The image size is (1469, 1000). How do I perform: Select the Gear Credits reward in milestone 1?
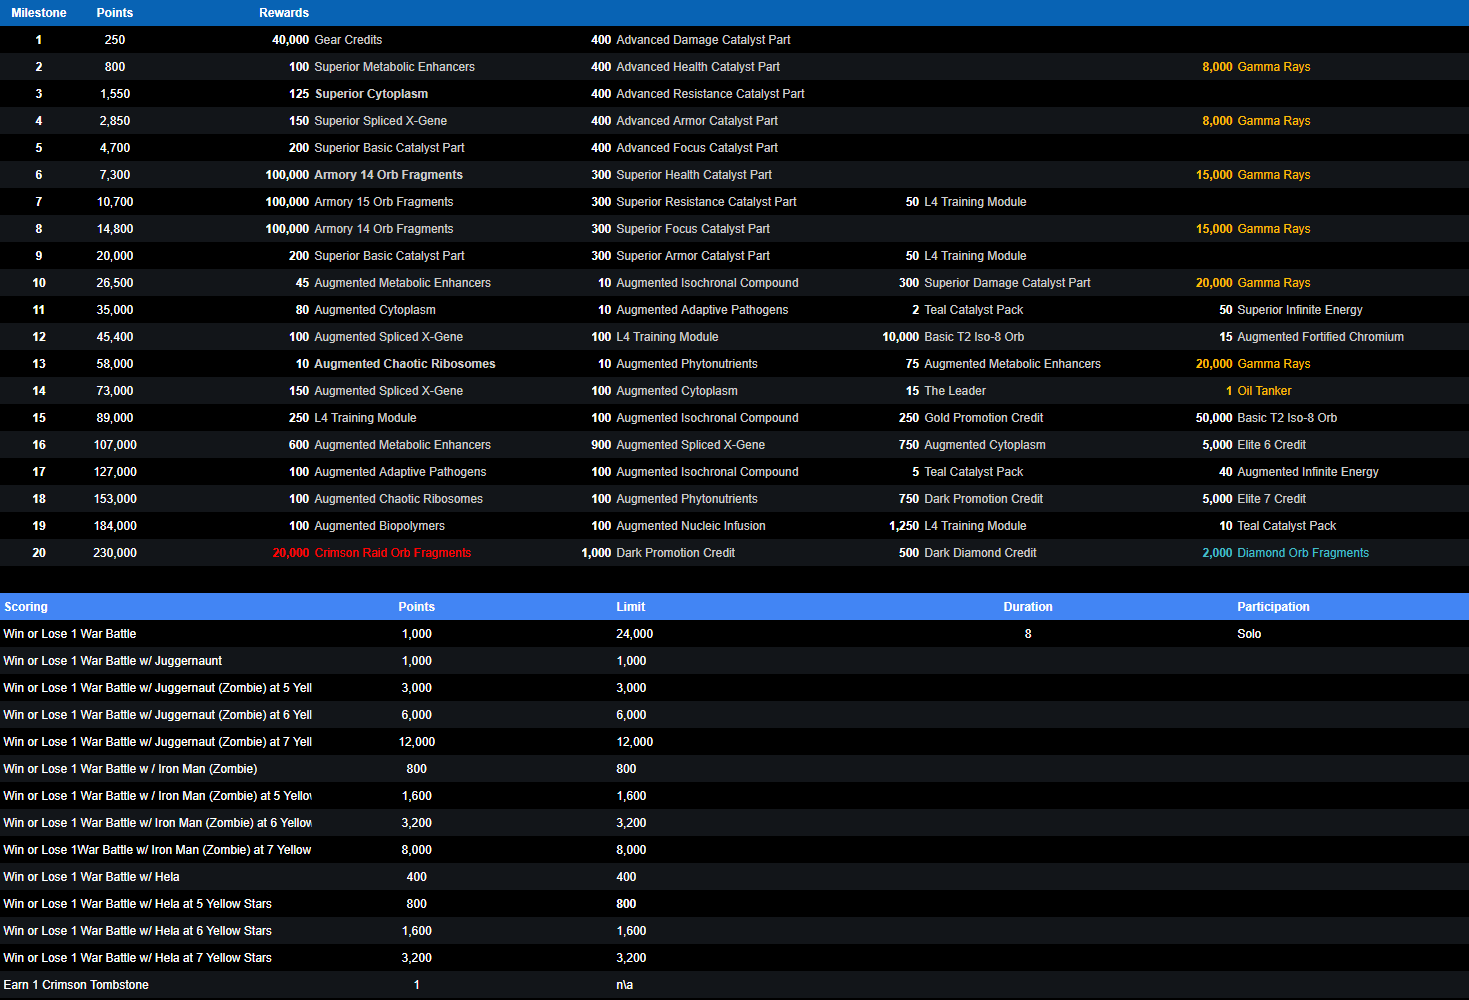[348, 40]
